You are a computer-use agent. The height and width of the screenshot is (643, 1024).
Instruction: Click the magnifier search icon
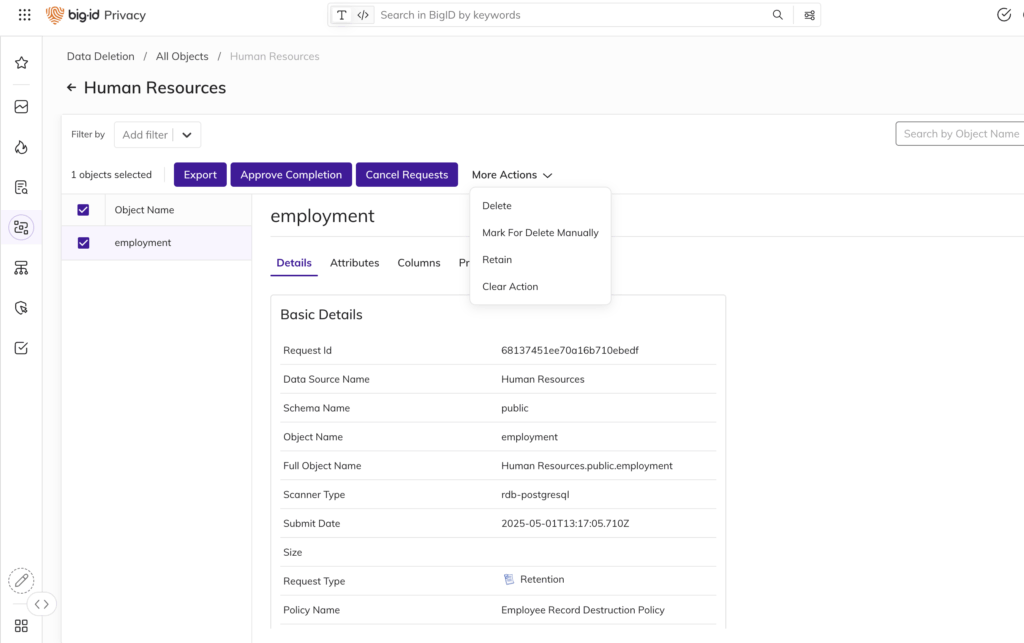coord(778,15)
